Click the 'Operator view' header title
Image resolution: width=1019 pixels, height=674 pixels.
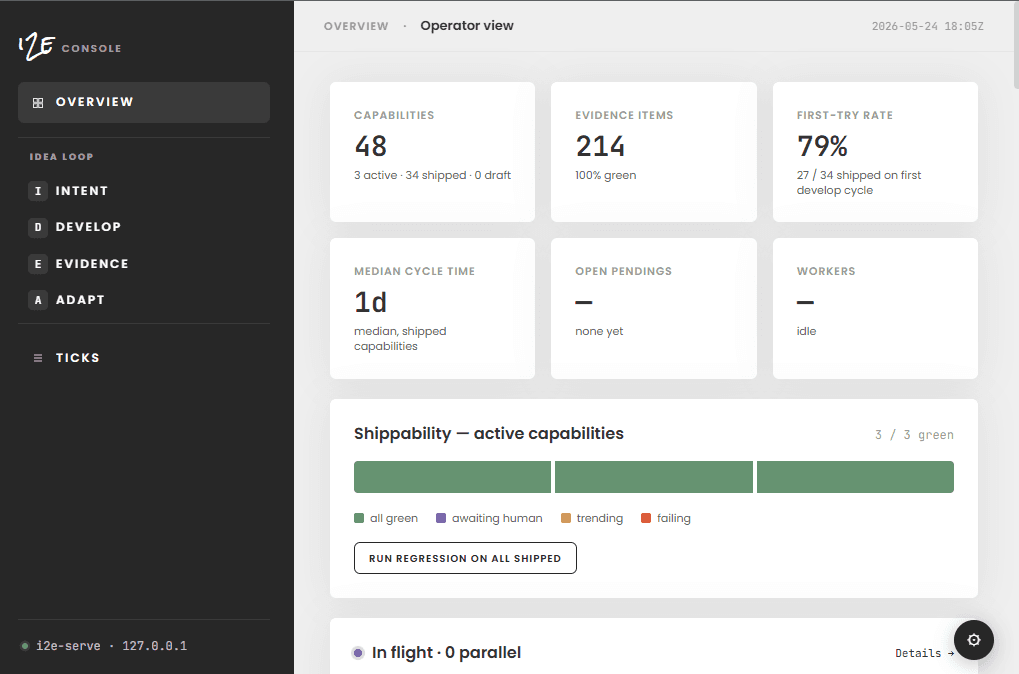point(467,26)
